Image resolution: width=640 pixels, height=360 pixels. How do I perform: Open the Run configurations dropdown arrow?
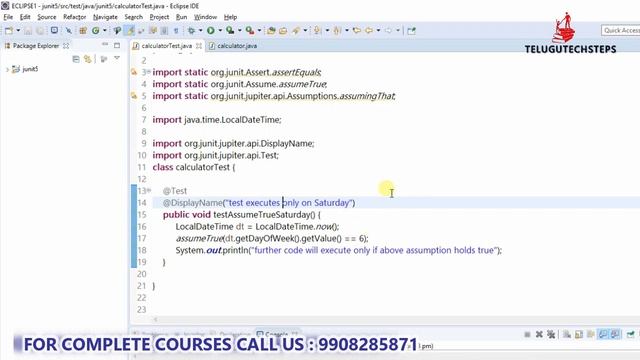click(220, 30)
